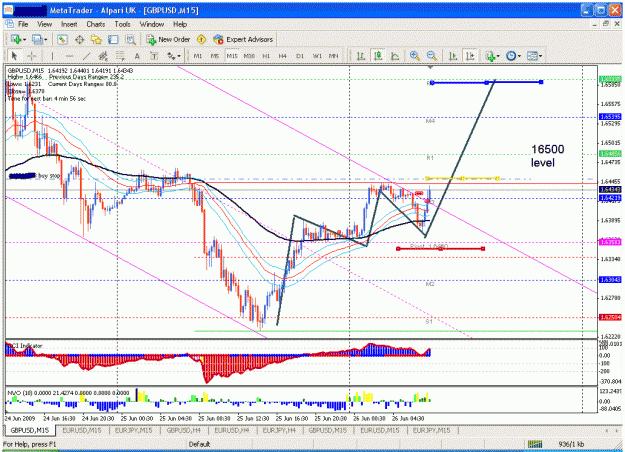Expand the Profiles dropdown arrow

45,40
